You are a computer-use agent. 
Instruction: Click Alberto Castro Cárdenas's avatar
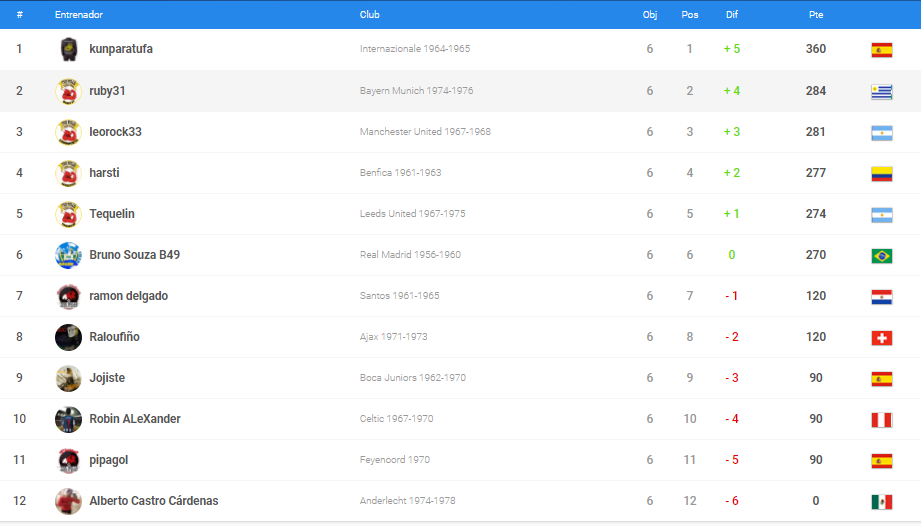click(x=68, y=501)
